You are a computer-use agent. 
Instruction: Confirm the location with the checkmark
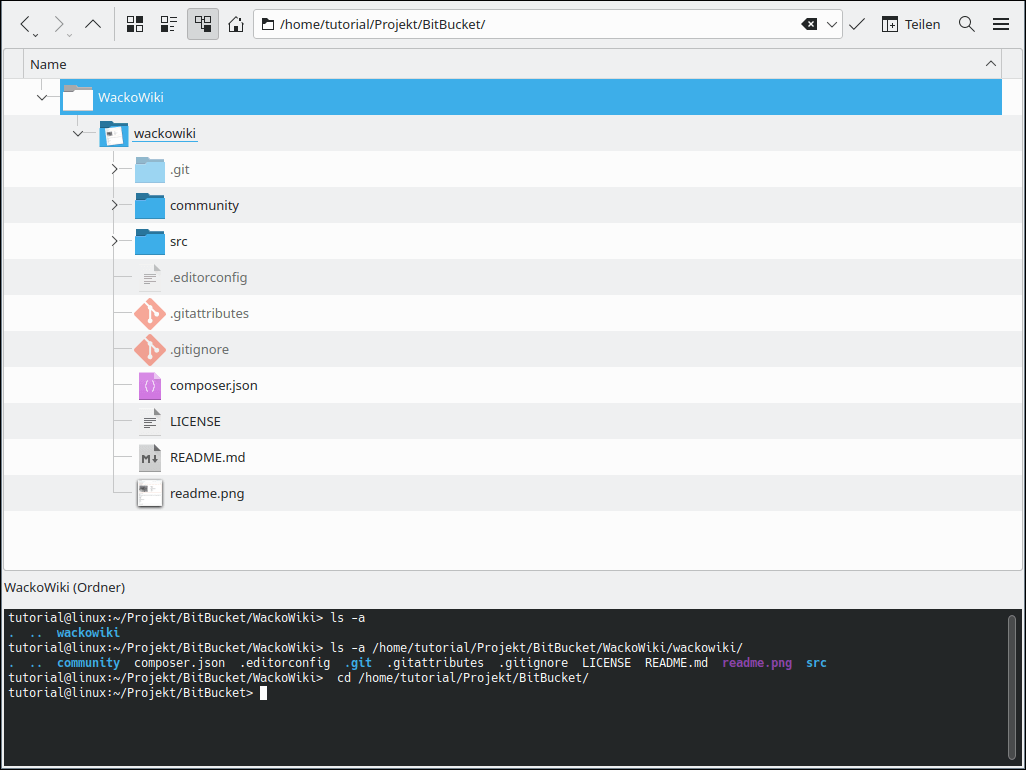pyautogui.click(x=857, y=24)
